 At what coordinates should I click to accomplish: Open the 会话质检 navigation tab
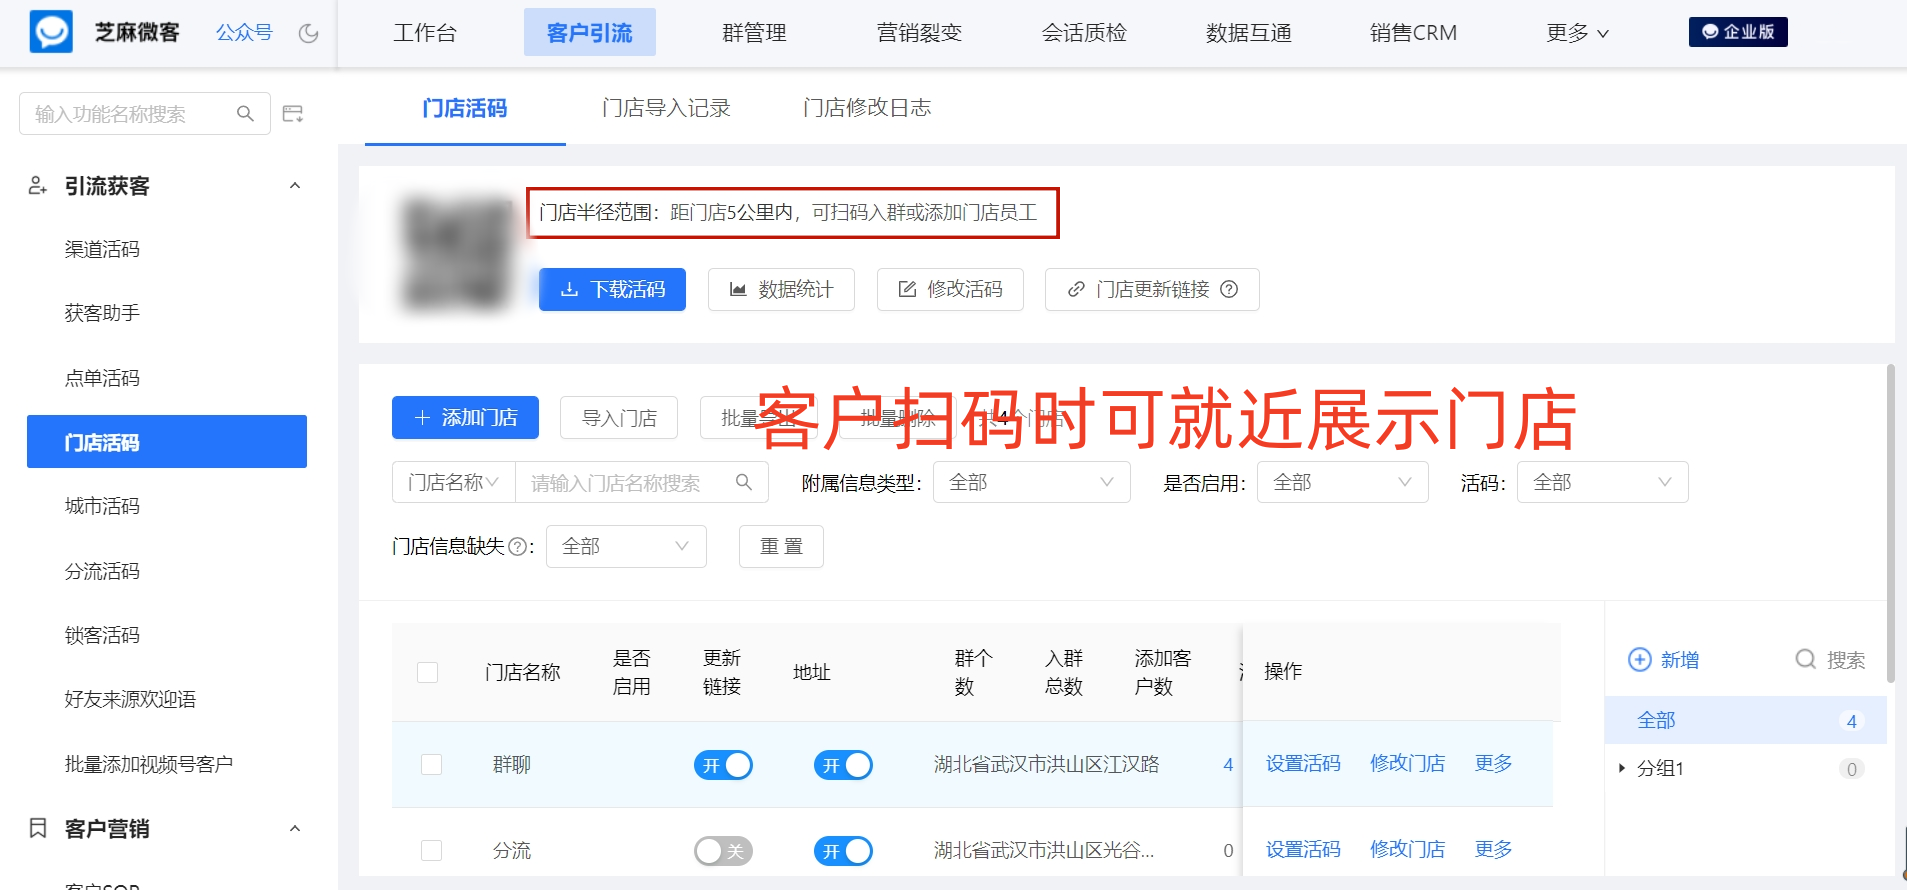click(x=1084, y=33)
